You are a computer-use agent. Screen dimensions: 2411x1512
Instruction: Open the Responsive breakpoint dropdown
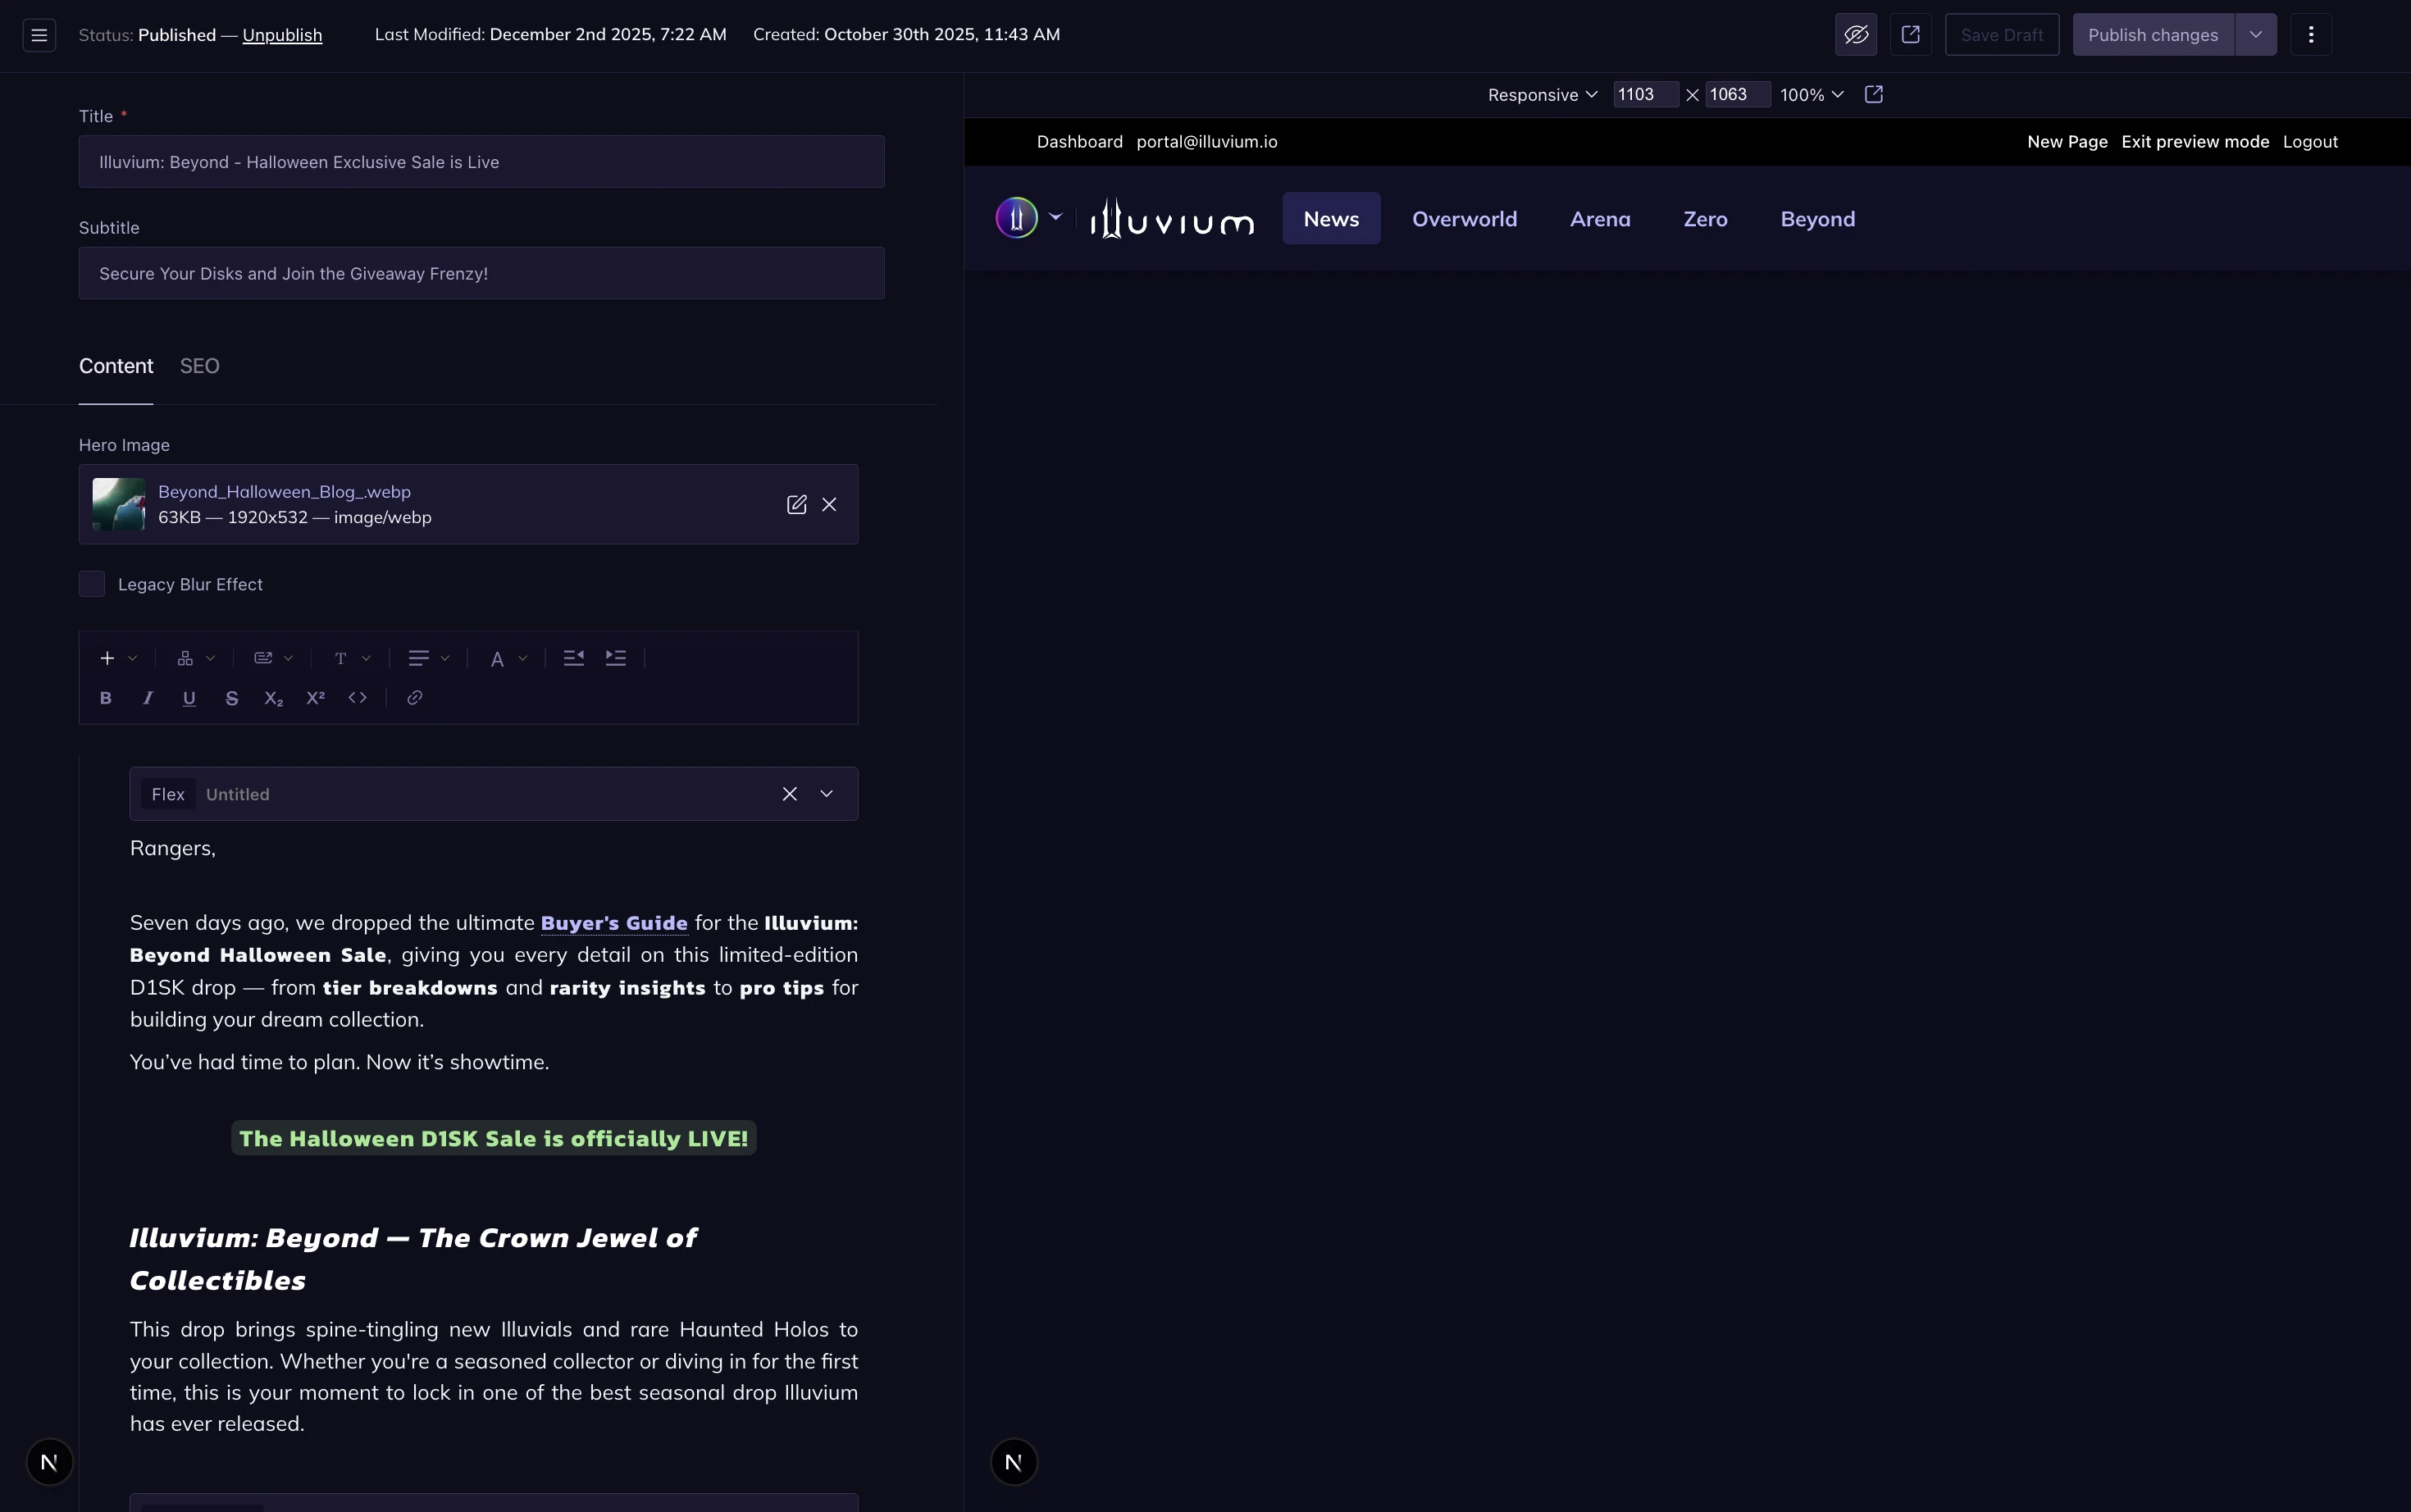1542,95
